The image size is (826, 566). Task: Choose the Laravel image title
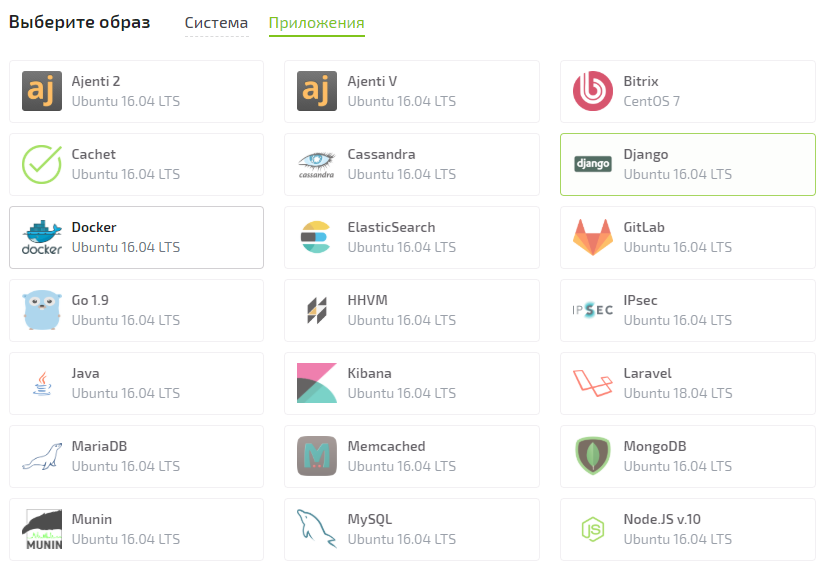pyautogui.click(x=647, y=373)
